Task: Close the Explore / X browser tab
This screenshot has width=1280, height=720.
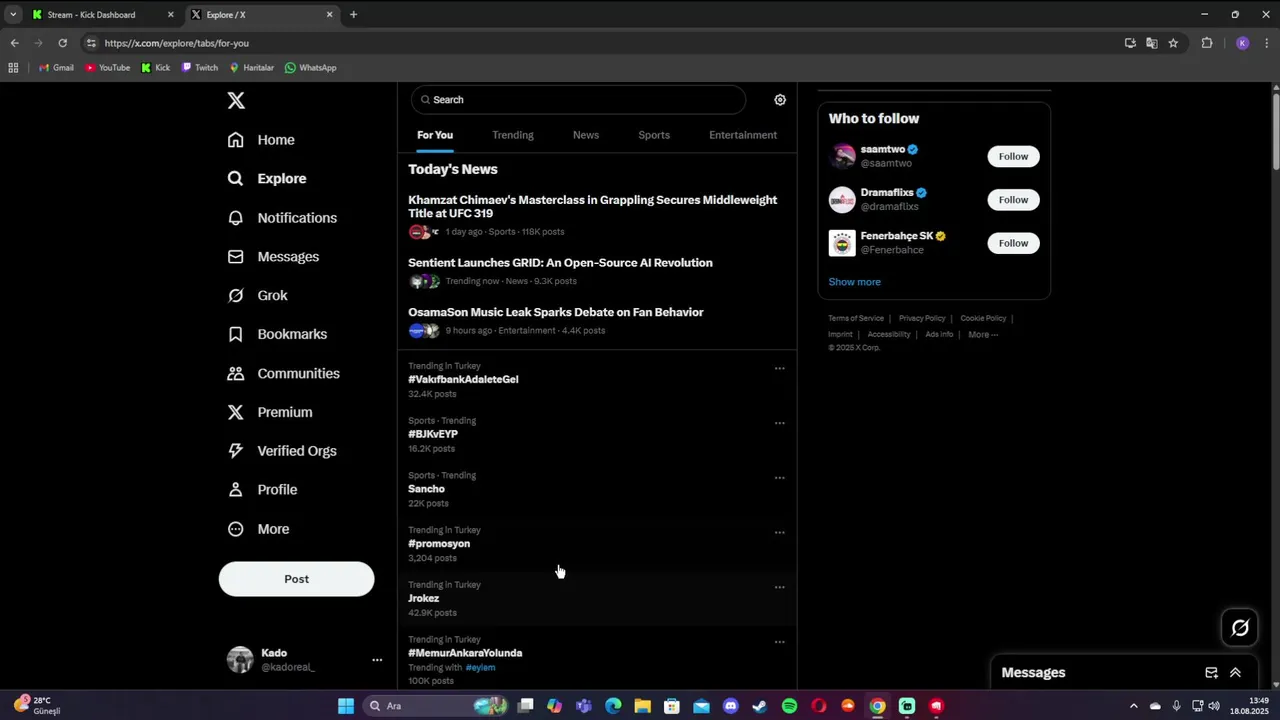Action: (x=329, y=15)
